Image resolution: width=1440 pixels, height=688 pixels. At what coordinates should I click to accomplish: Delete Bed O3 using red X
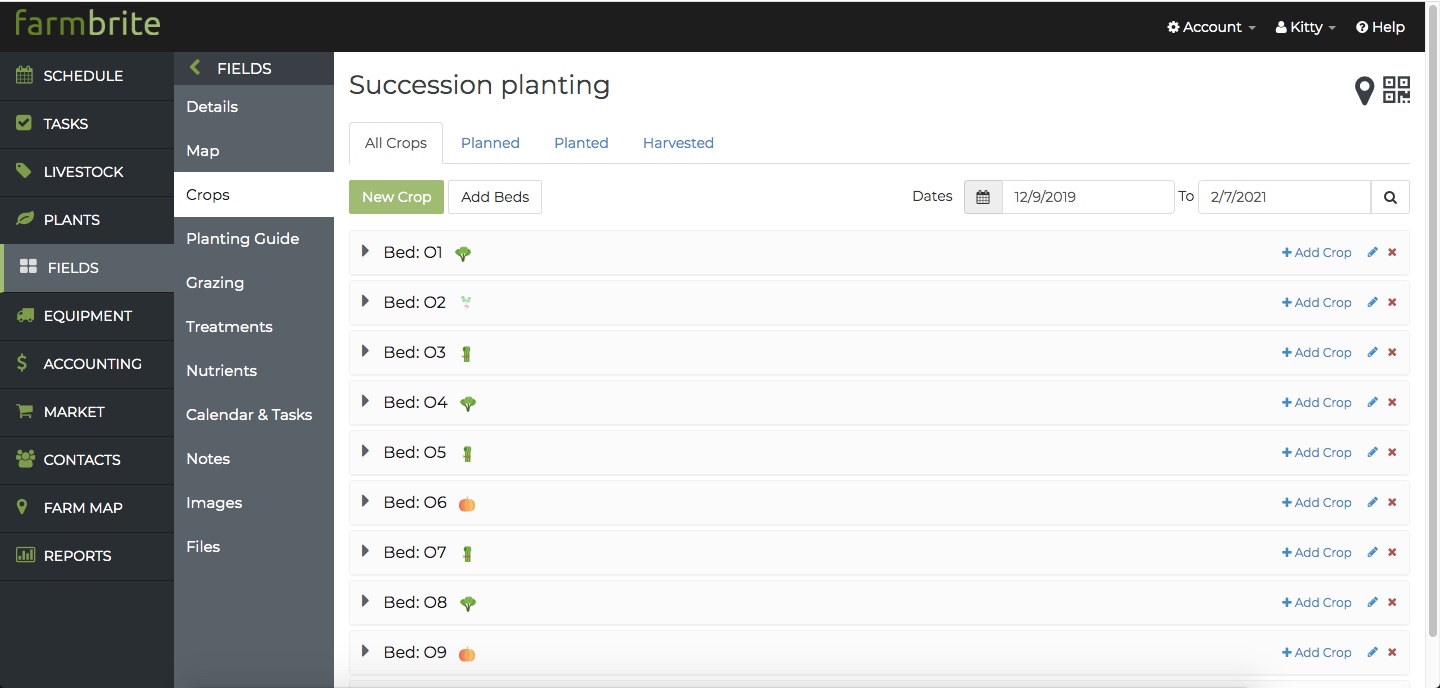1392,353
